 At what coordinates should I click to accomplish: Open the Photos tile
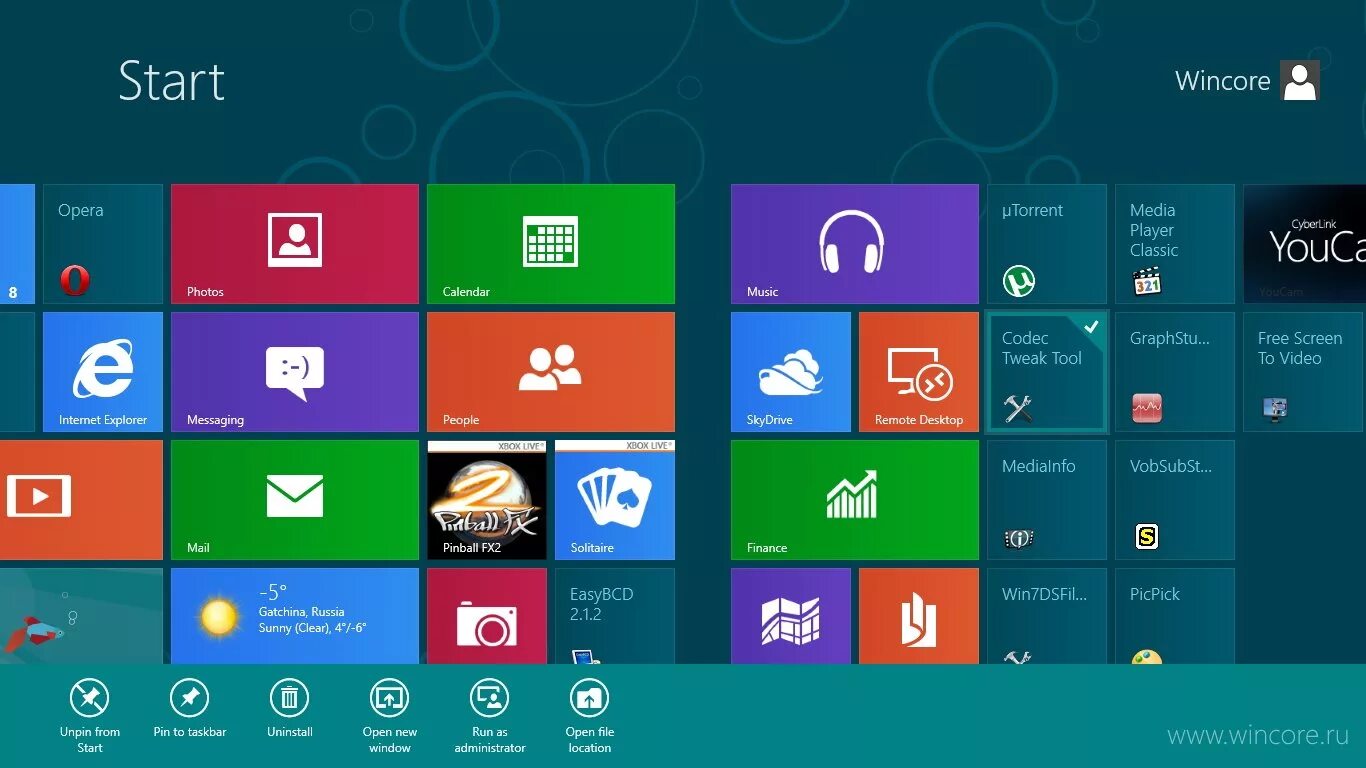click(x=295, y=244)
